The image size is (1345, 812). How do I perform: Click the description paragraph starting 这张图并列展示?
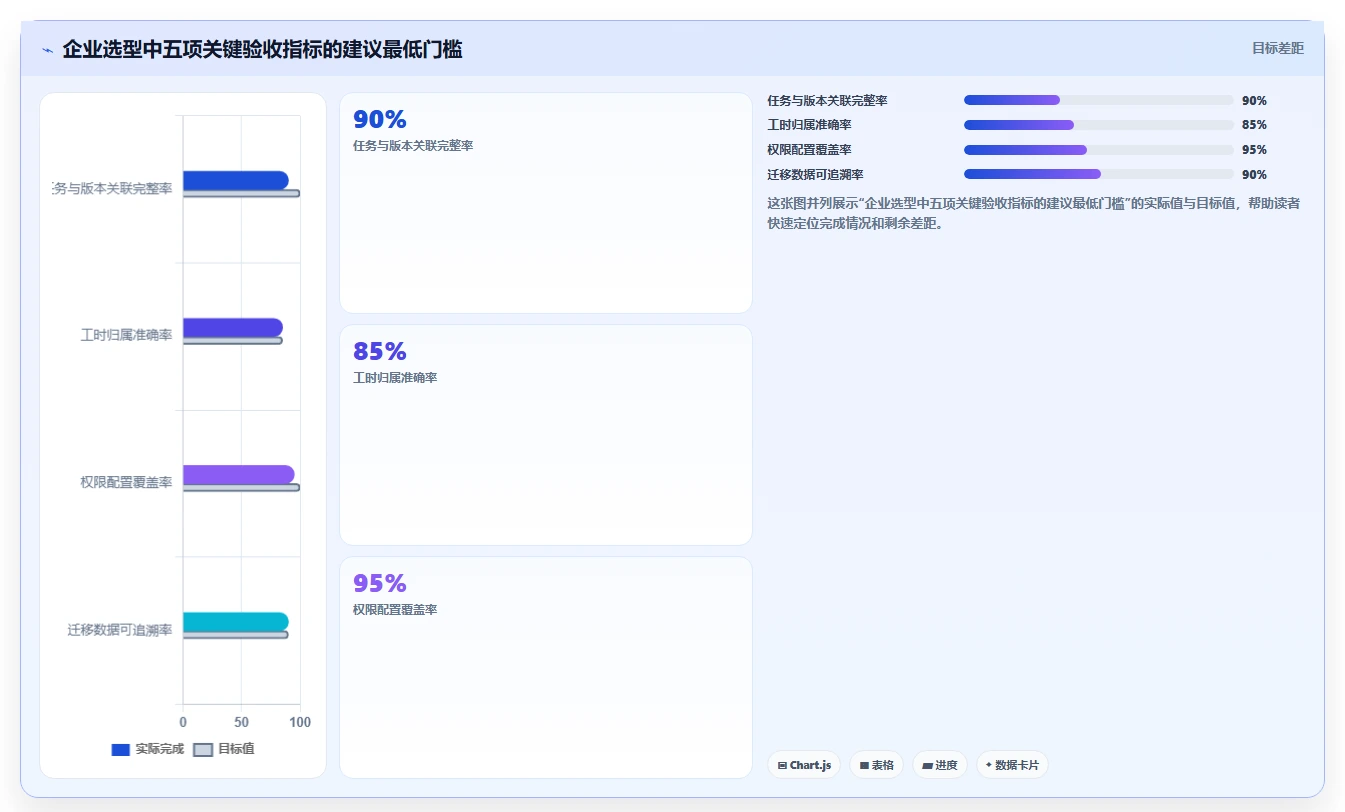[x=1033, y=213]
